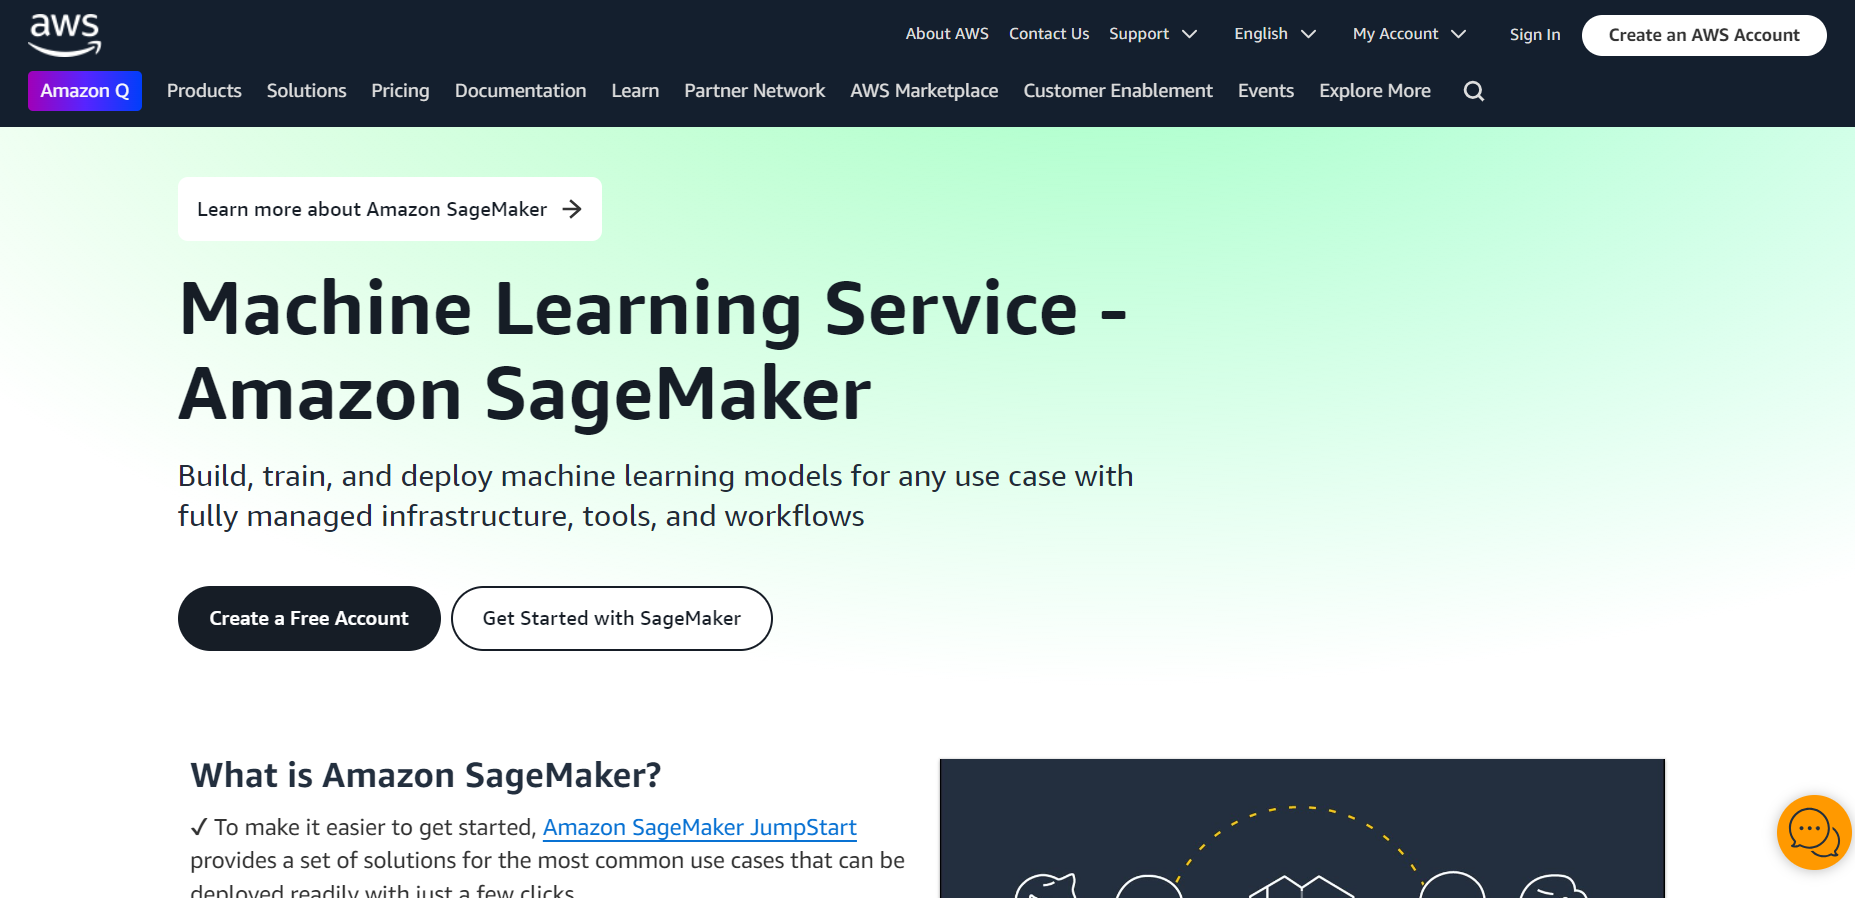Open the Pricing menu

tap(400, 91)
